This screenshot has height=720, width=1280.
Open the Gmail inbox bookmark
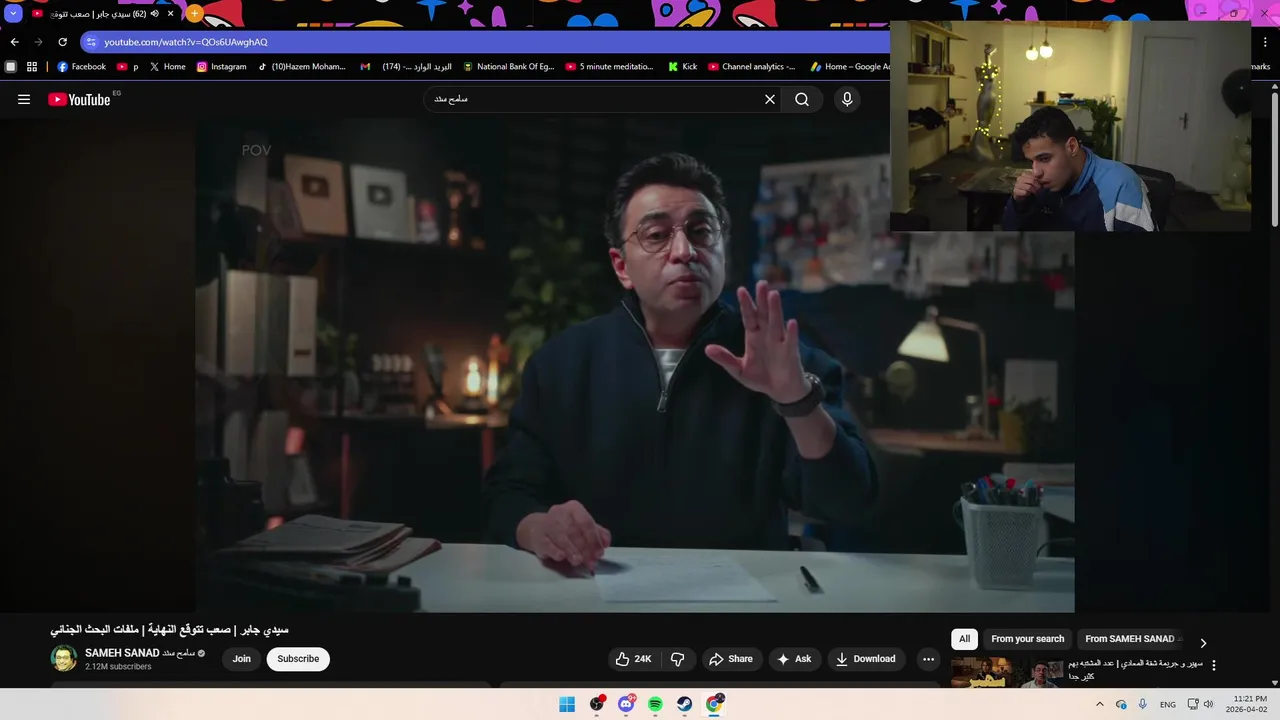405,67
